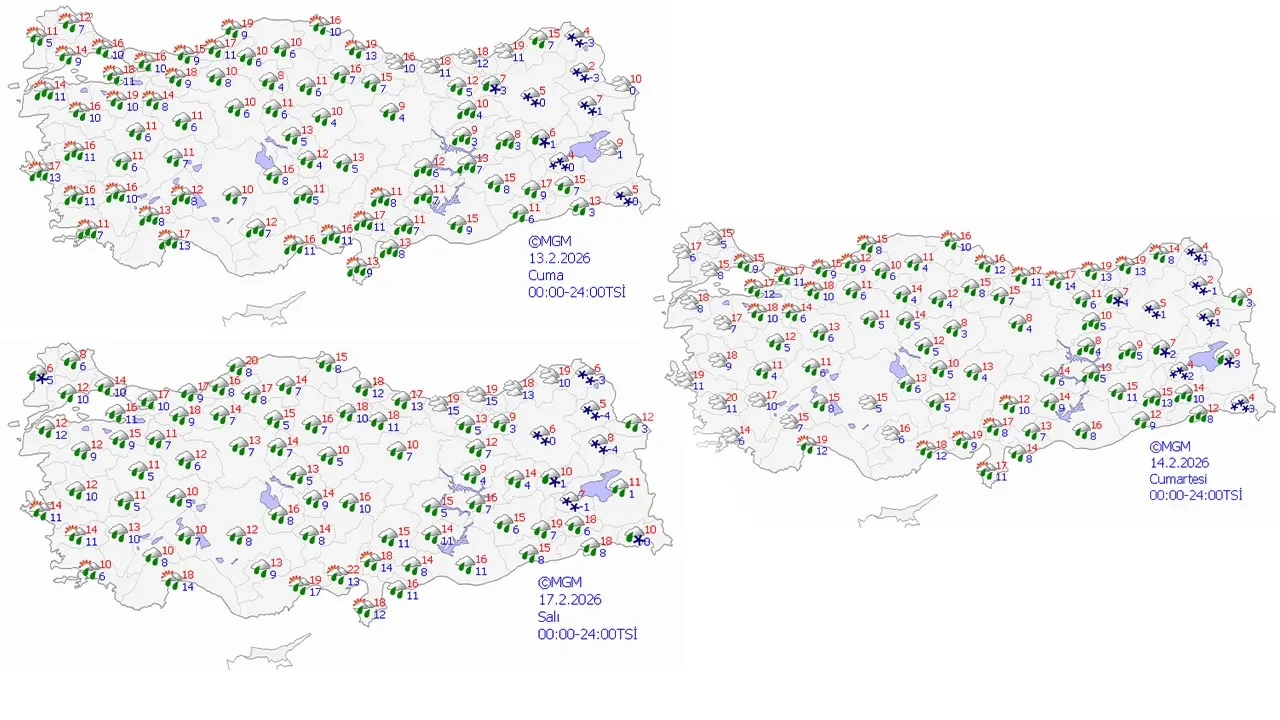This screenshot has height=720, width=1280.
Task: Click the ©MGM credit on the Cumartesi map
Action: click(x=1169, y=447)
